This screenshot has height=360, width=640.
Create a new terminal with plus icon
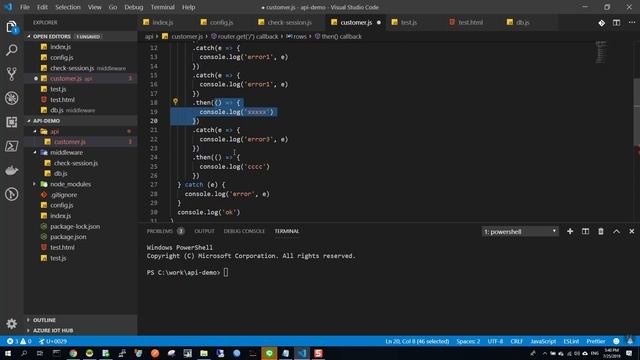[x=570, y=231]
